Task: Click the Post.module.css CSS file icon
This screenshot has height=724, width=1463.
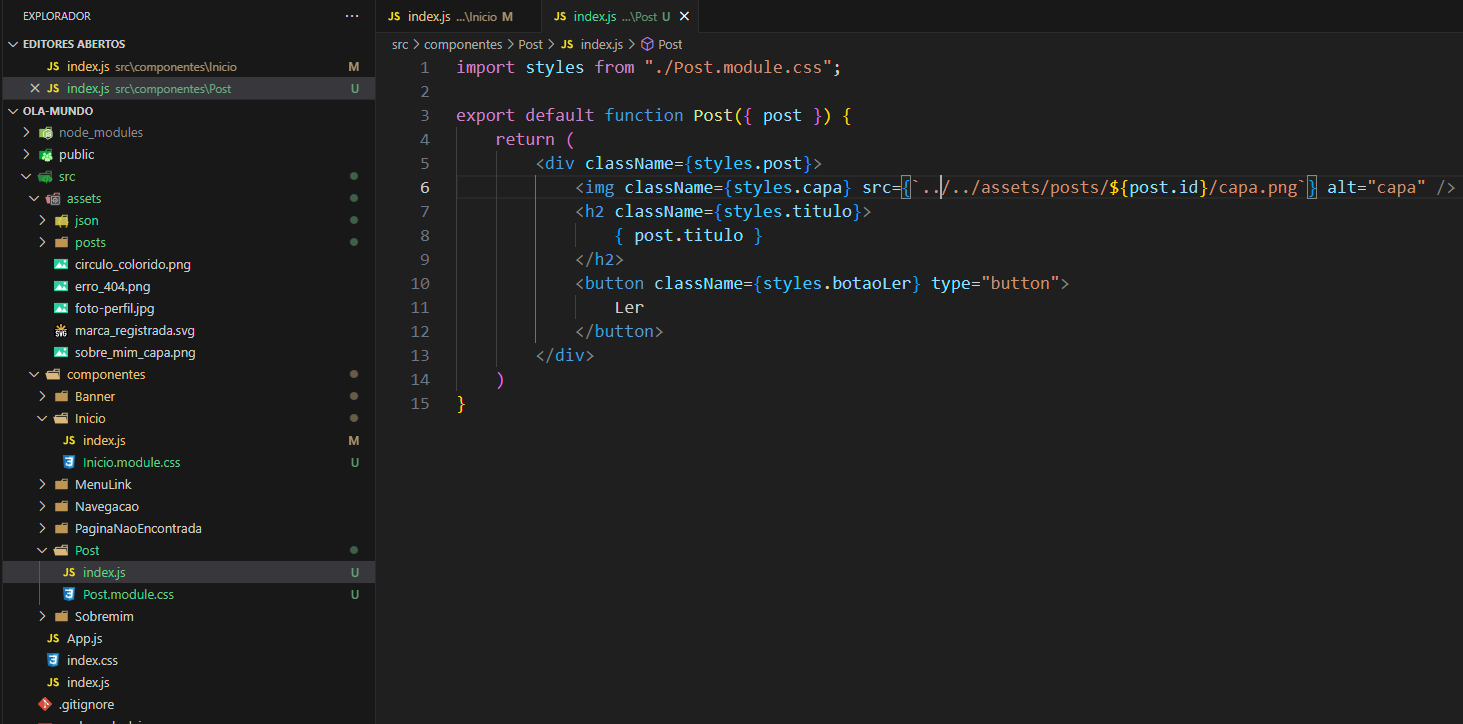Action: 68,594
